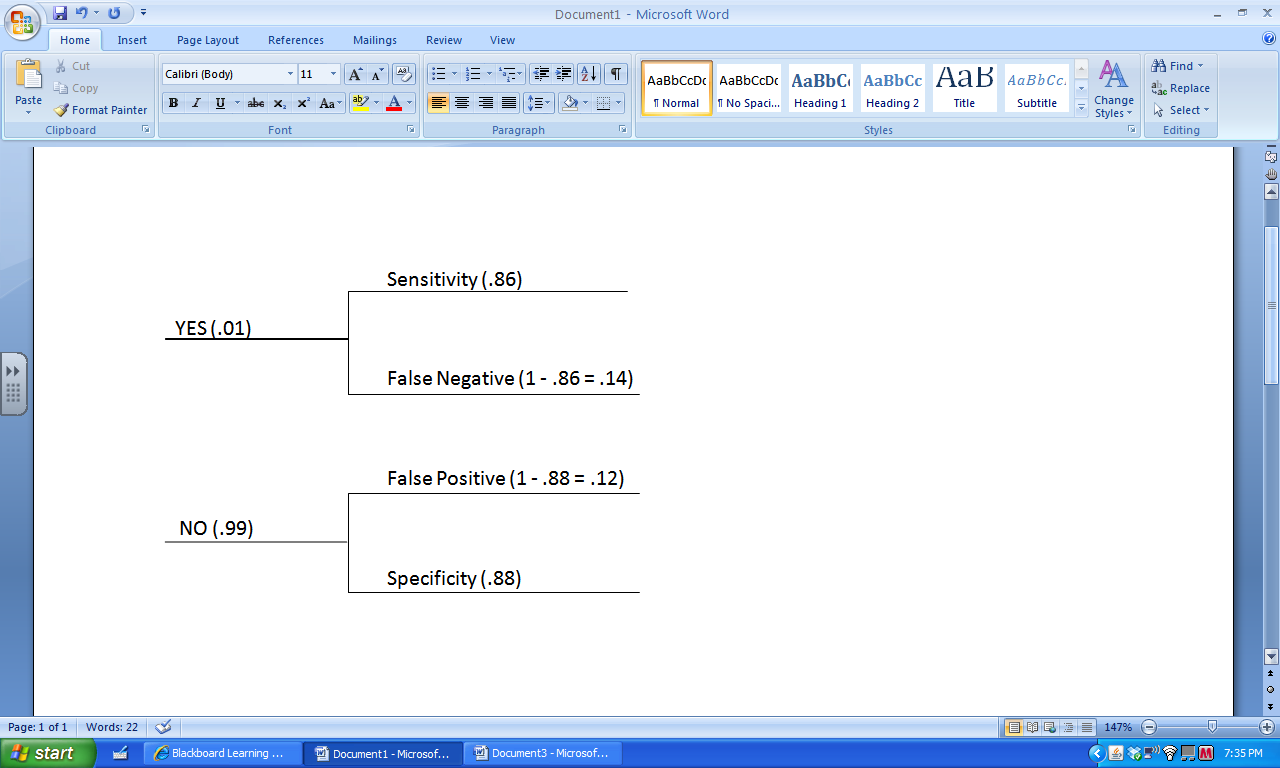Decrease paragraph indent
Viewport: 1280px width, 768px height.
point(541,74)
